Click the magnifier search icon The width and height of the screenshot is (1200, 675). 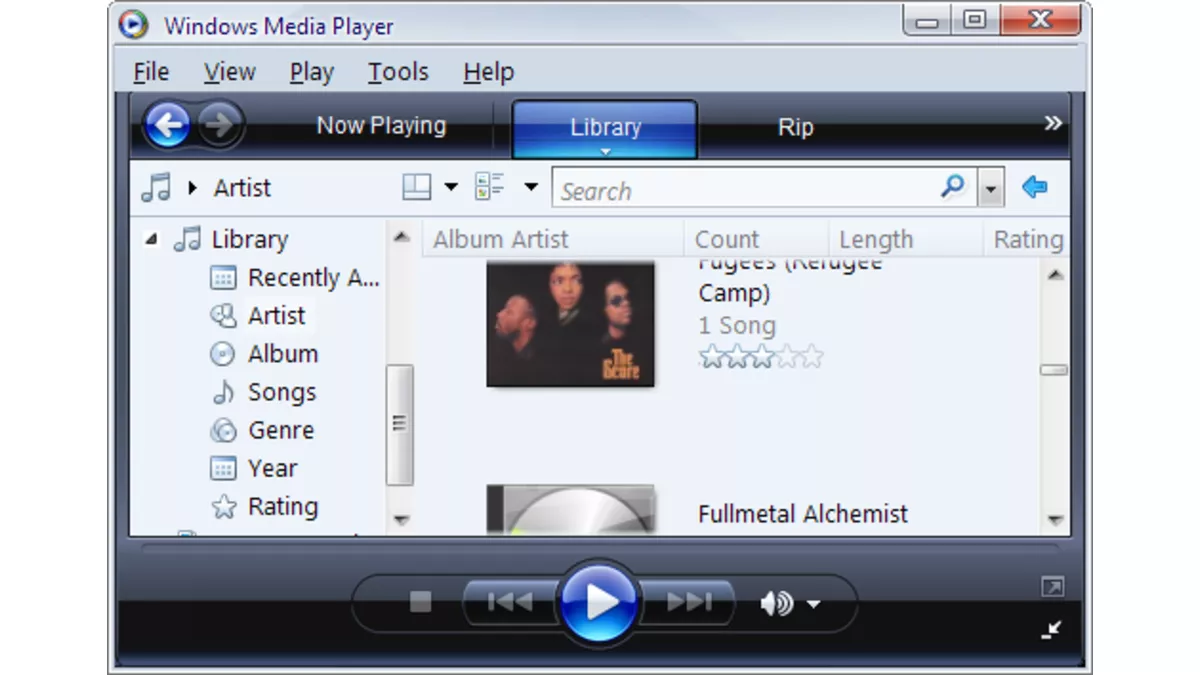point(953,187)
